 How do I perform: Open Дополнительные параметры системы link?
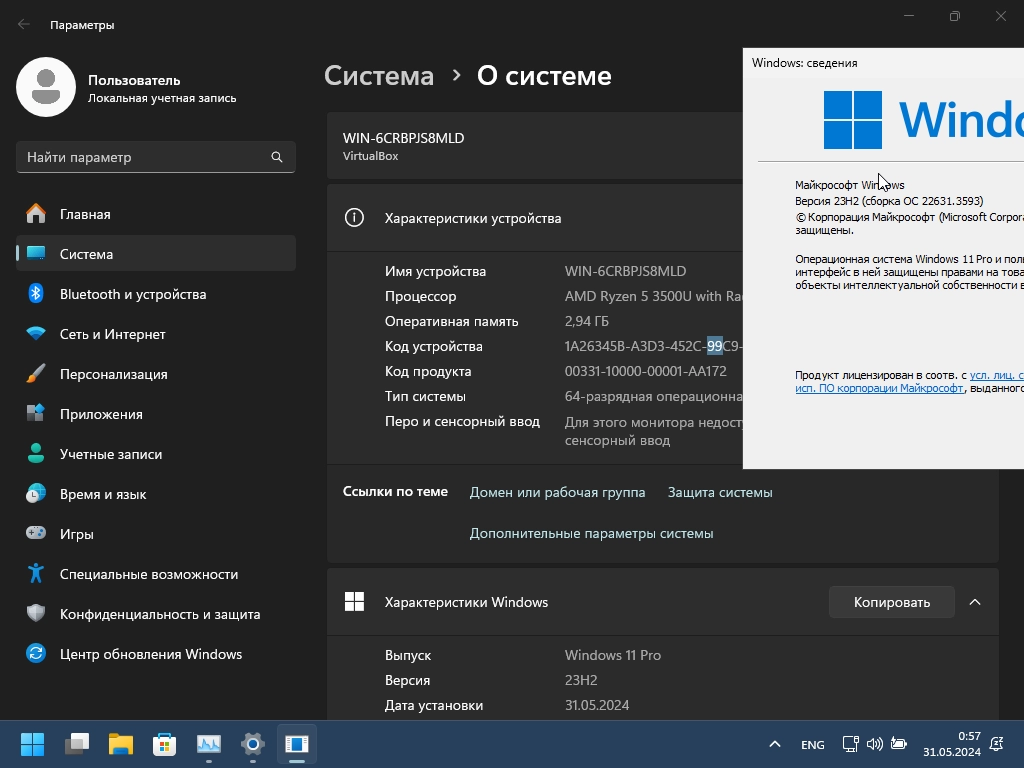(591, 533)
